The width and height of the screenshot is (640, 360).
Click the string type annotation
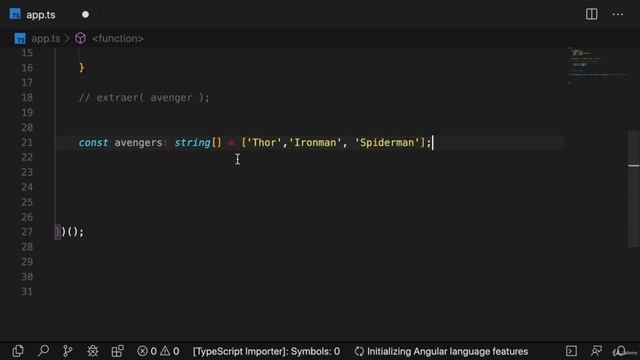pyautogui.click(x=192, y=142)
